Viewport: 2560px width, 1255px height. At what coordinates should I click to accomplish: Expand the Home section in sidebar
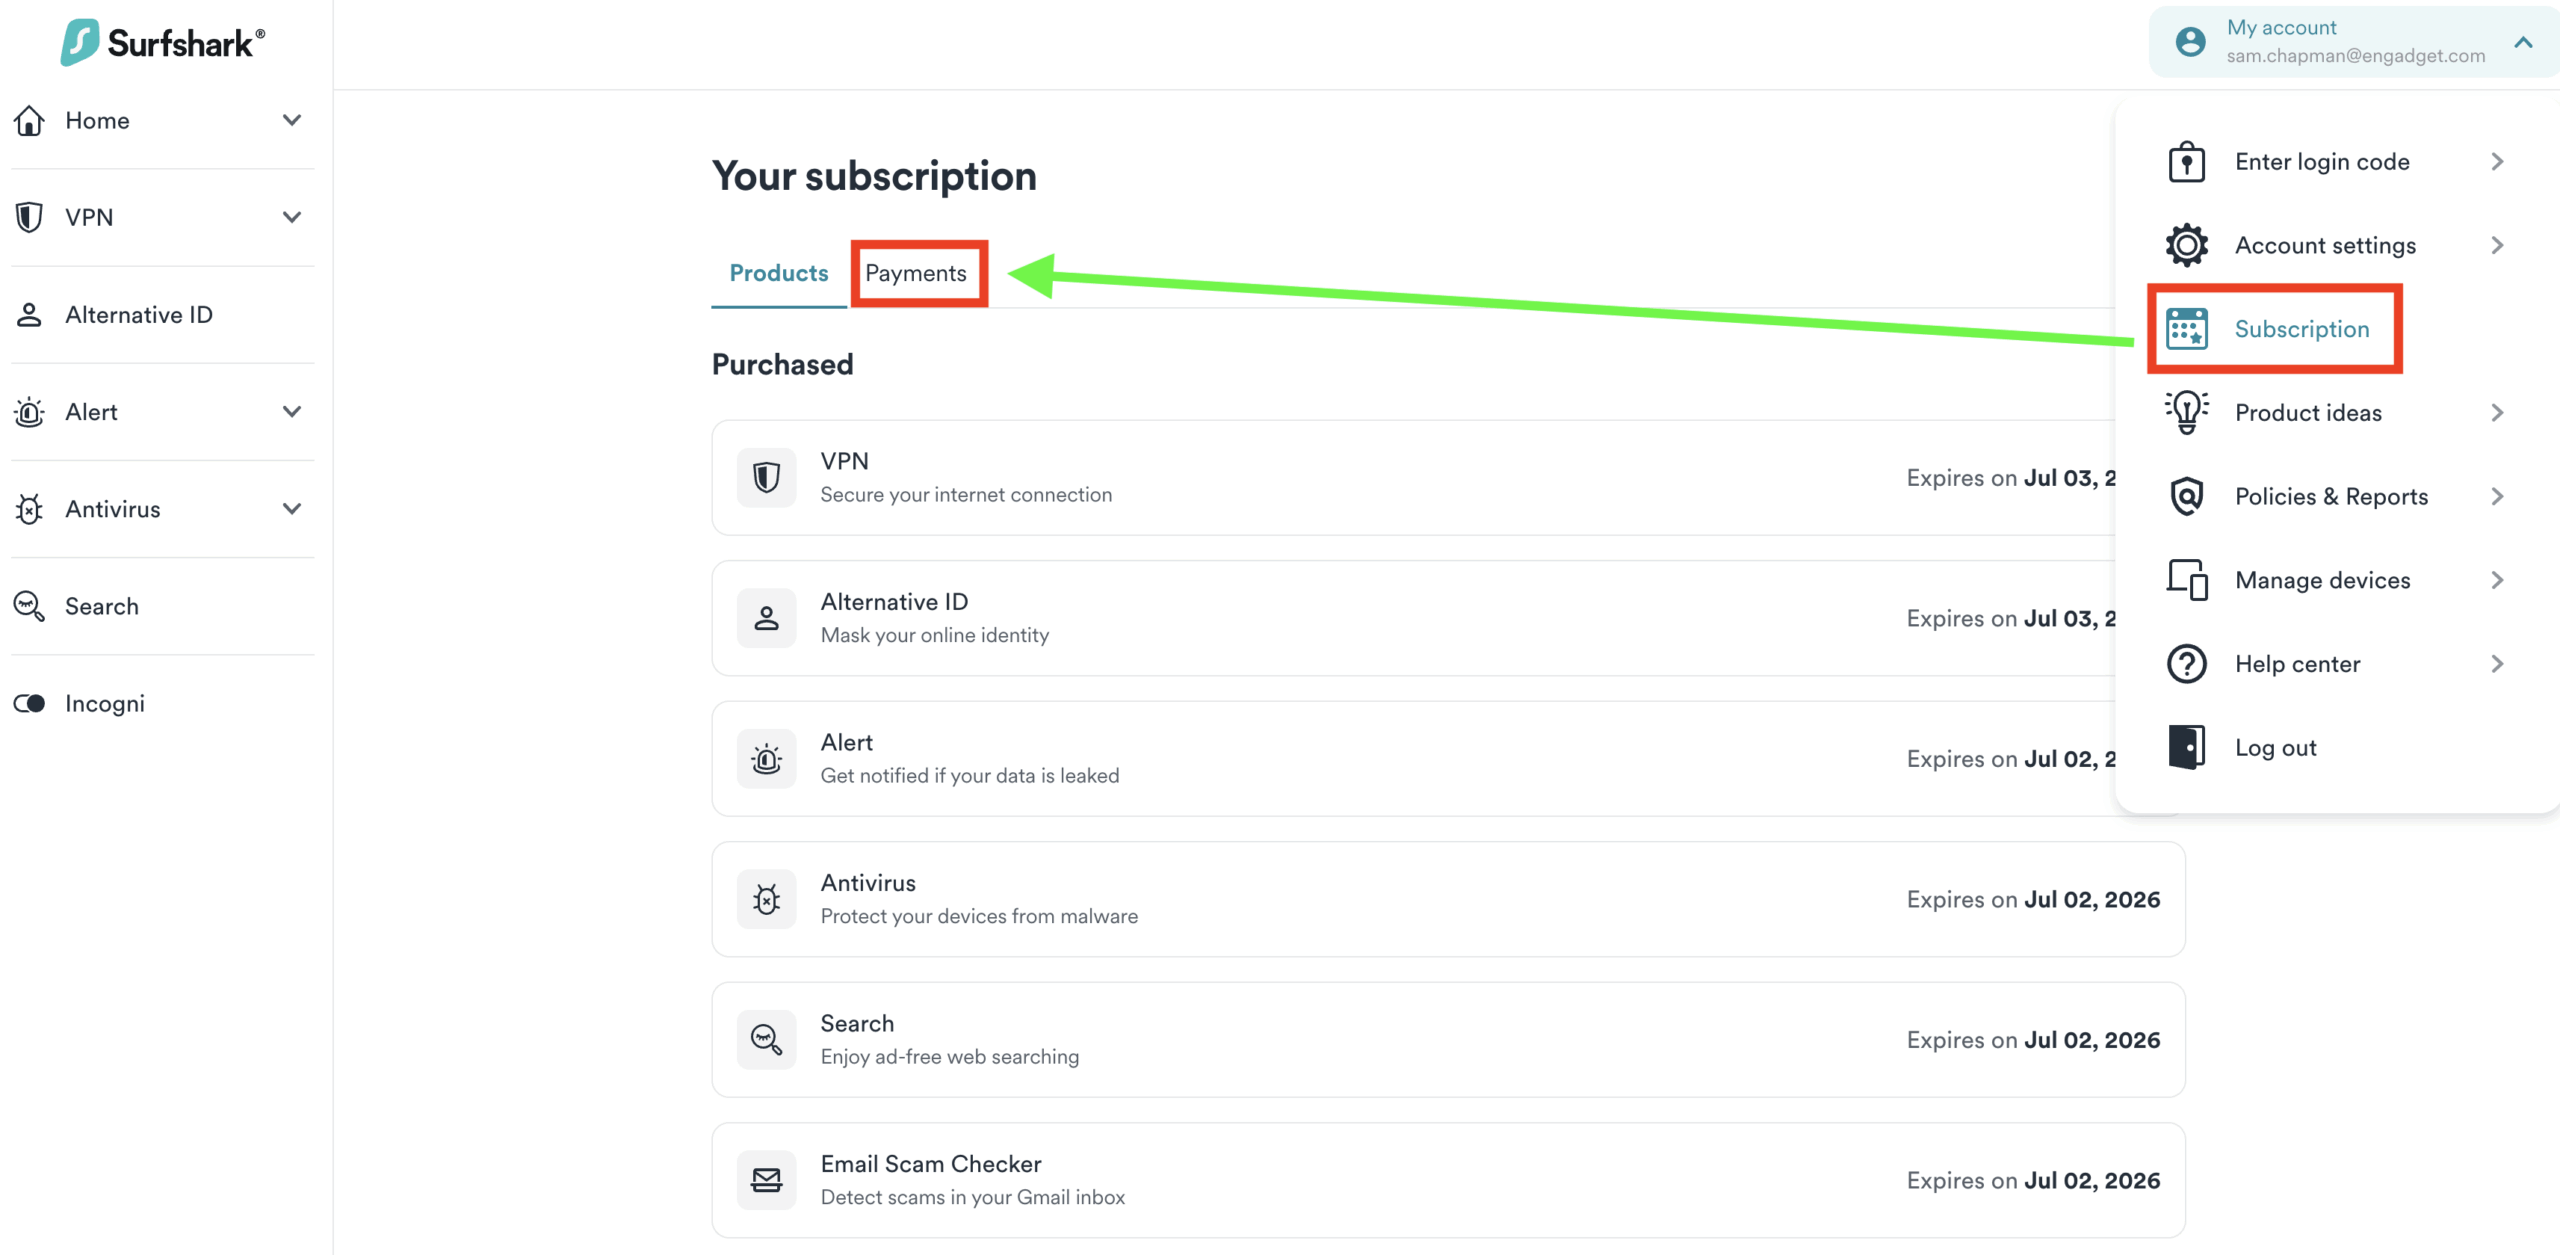[291, 120]
